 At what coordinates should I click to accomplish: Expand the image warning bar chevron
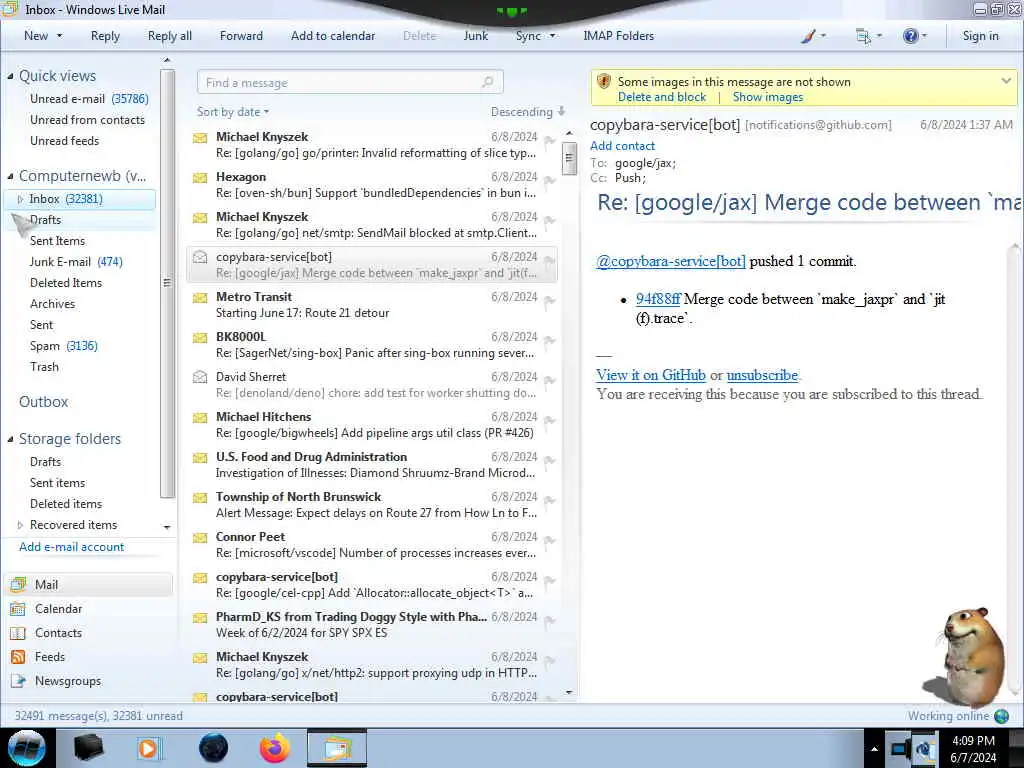click(x=1006, y=81)
